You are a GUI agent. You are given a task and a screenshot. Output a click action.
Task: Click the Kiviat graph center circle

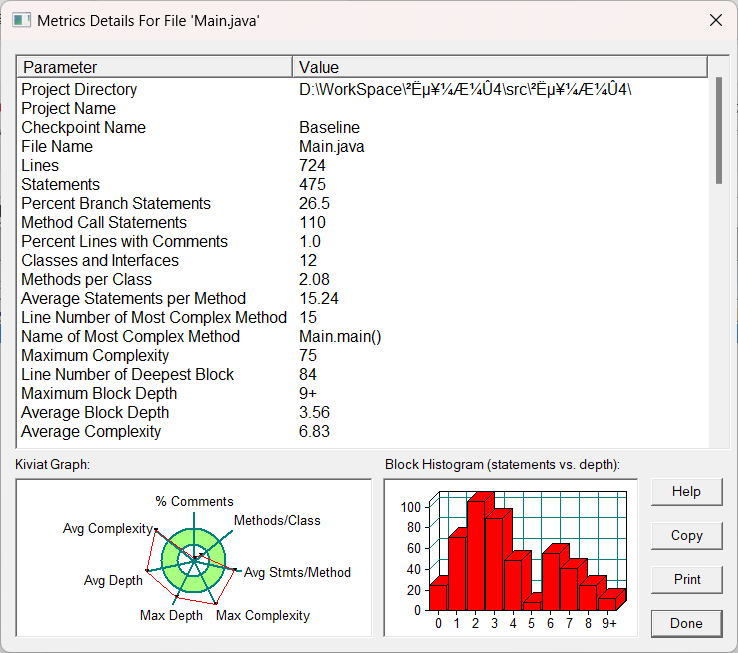[x=193, y=558]
